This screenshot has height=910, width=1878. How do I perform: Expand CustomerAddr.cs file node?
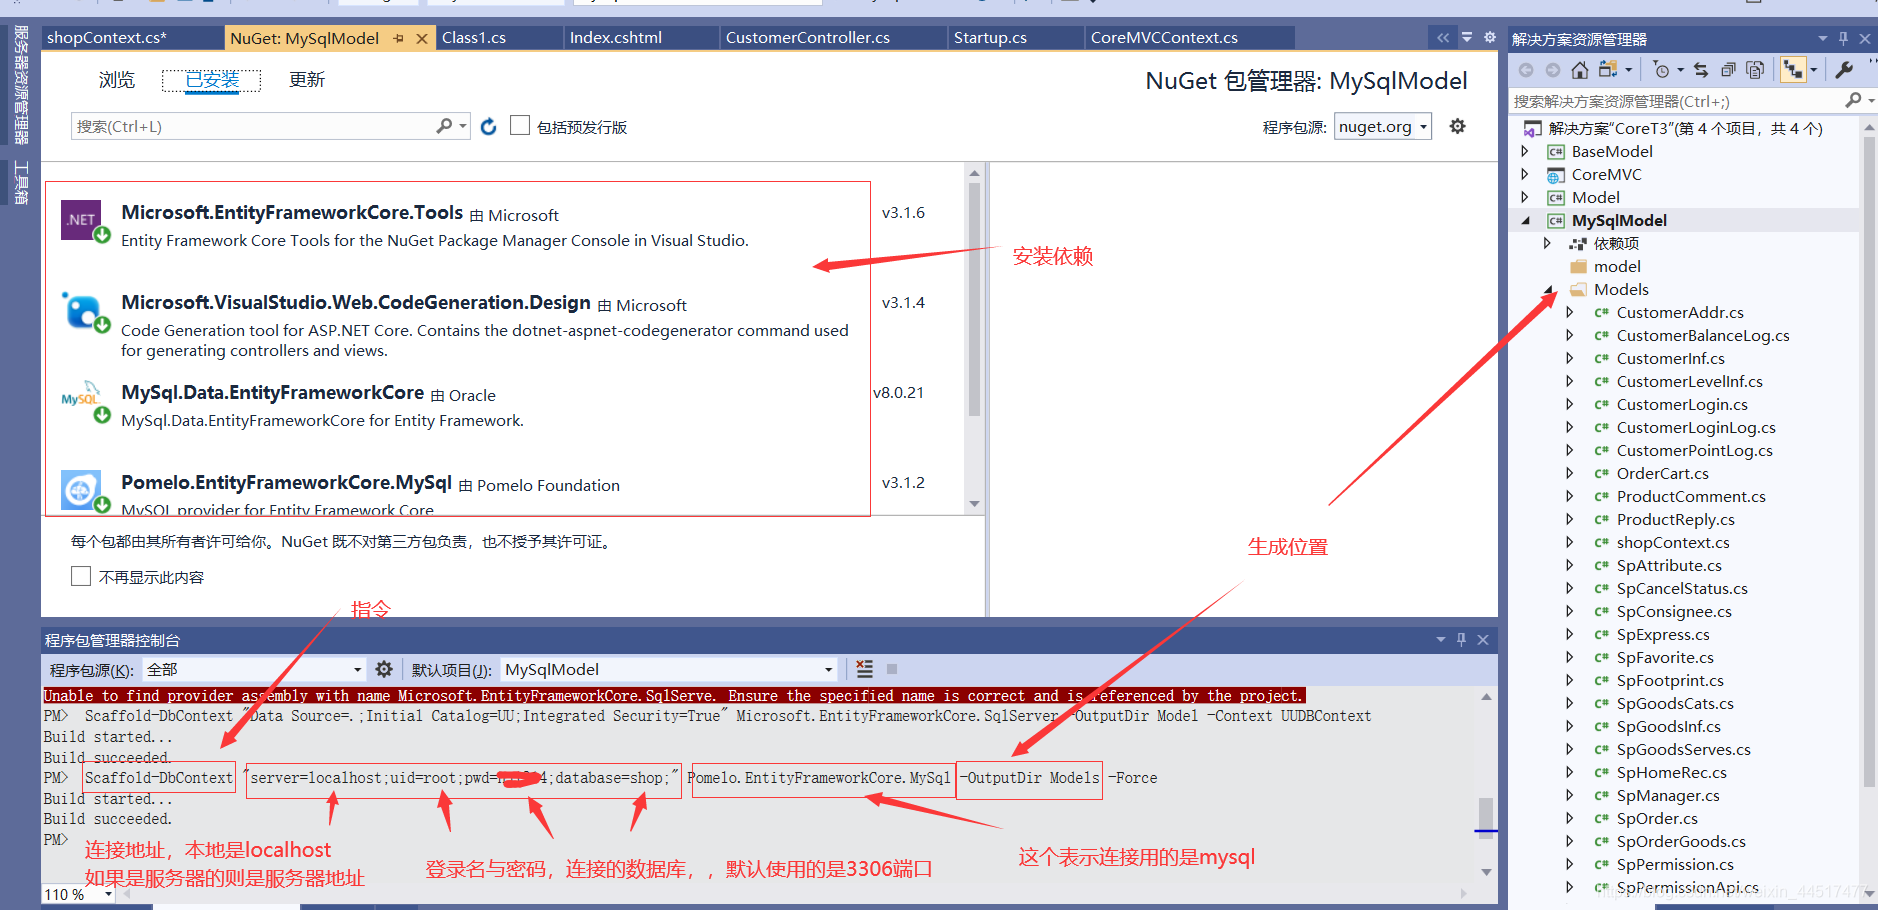1570,312
